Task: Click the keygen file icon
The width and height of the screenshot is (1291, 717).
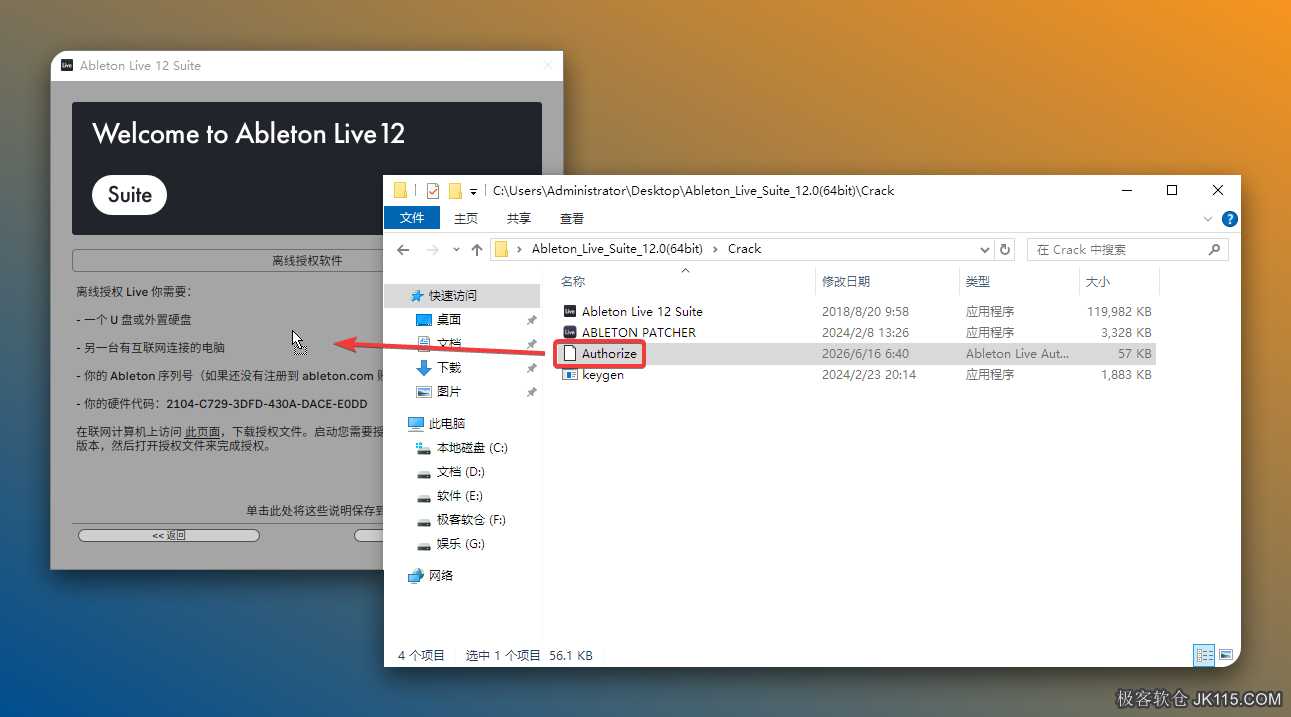Action: click(x=570, y=374)
